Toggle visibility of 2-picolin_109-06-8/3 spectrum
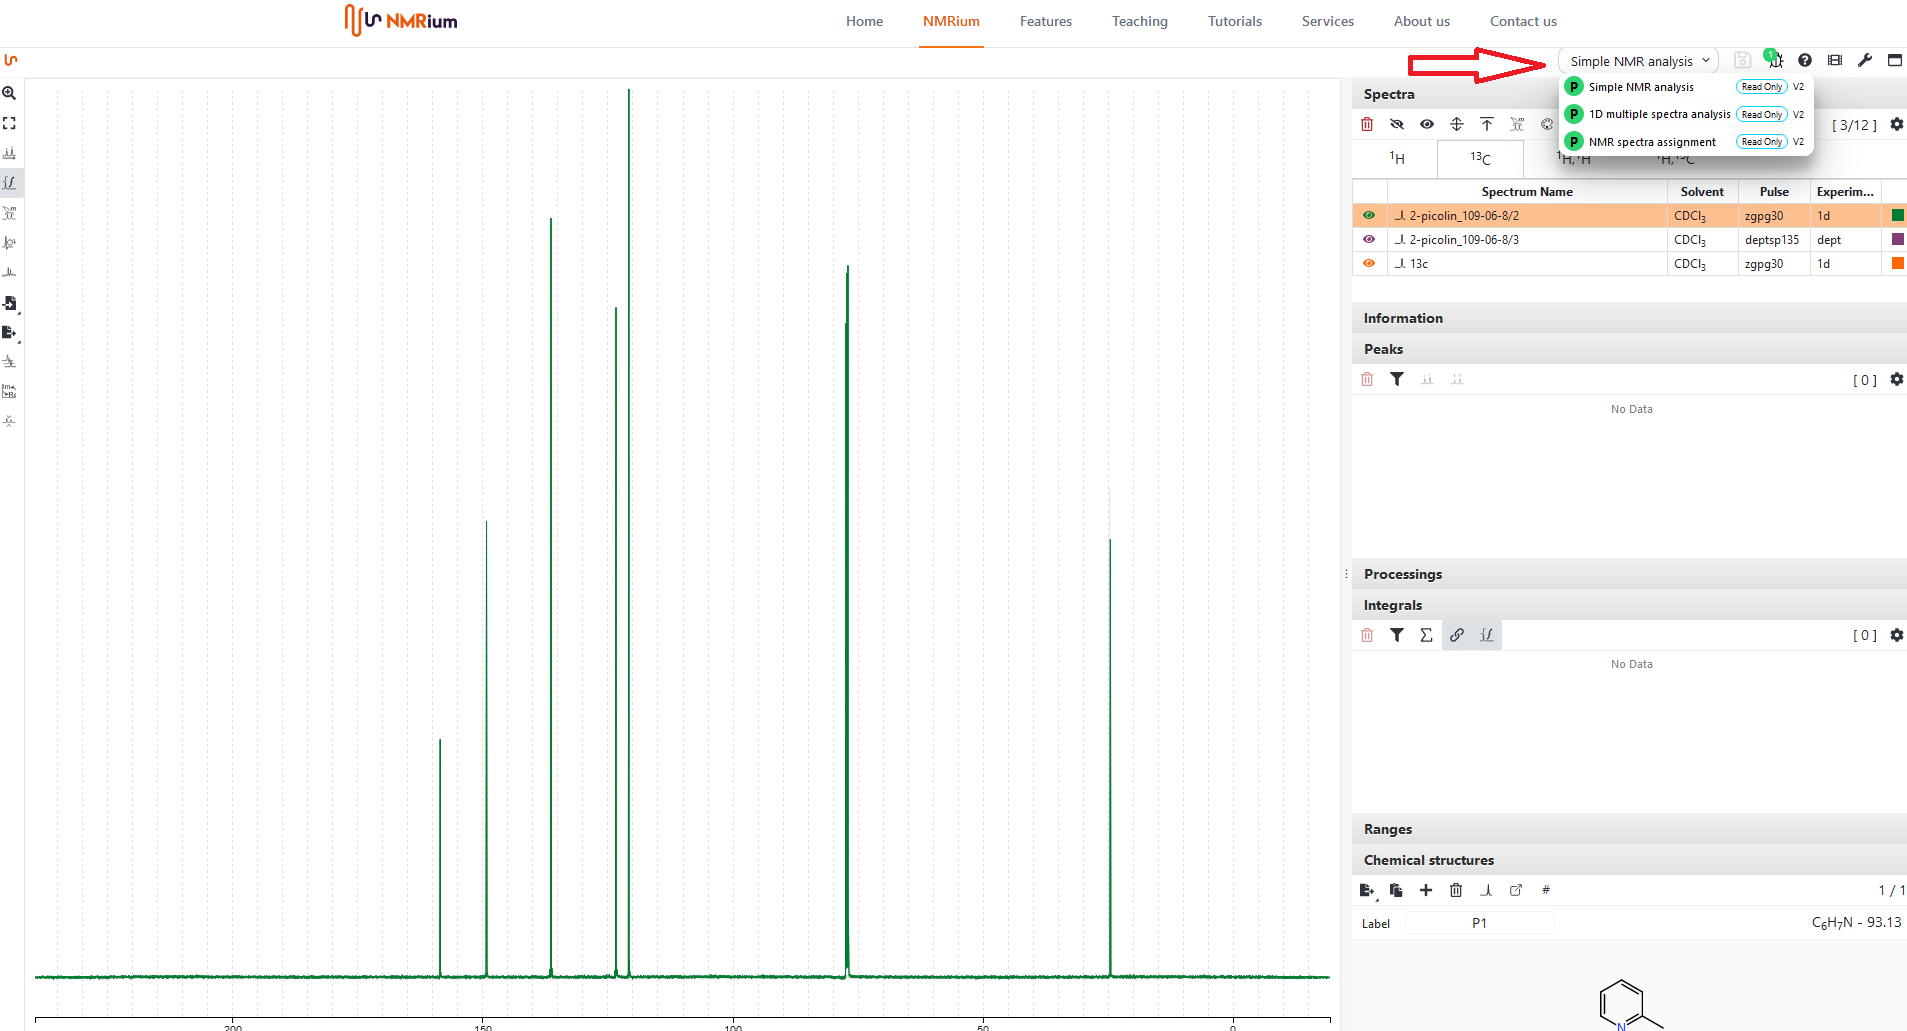This screenshot has width=1907, height=1031. 1369,239
